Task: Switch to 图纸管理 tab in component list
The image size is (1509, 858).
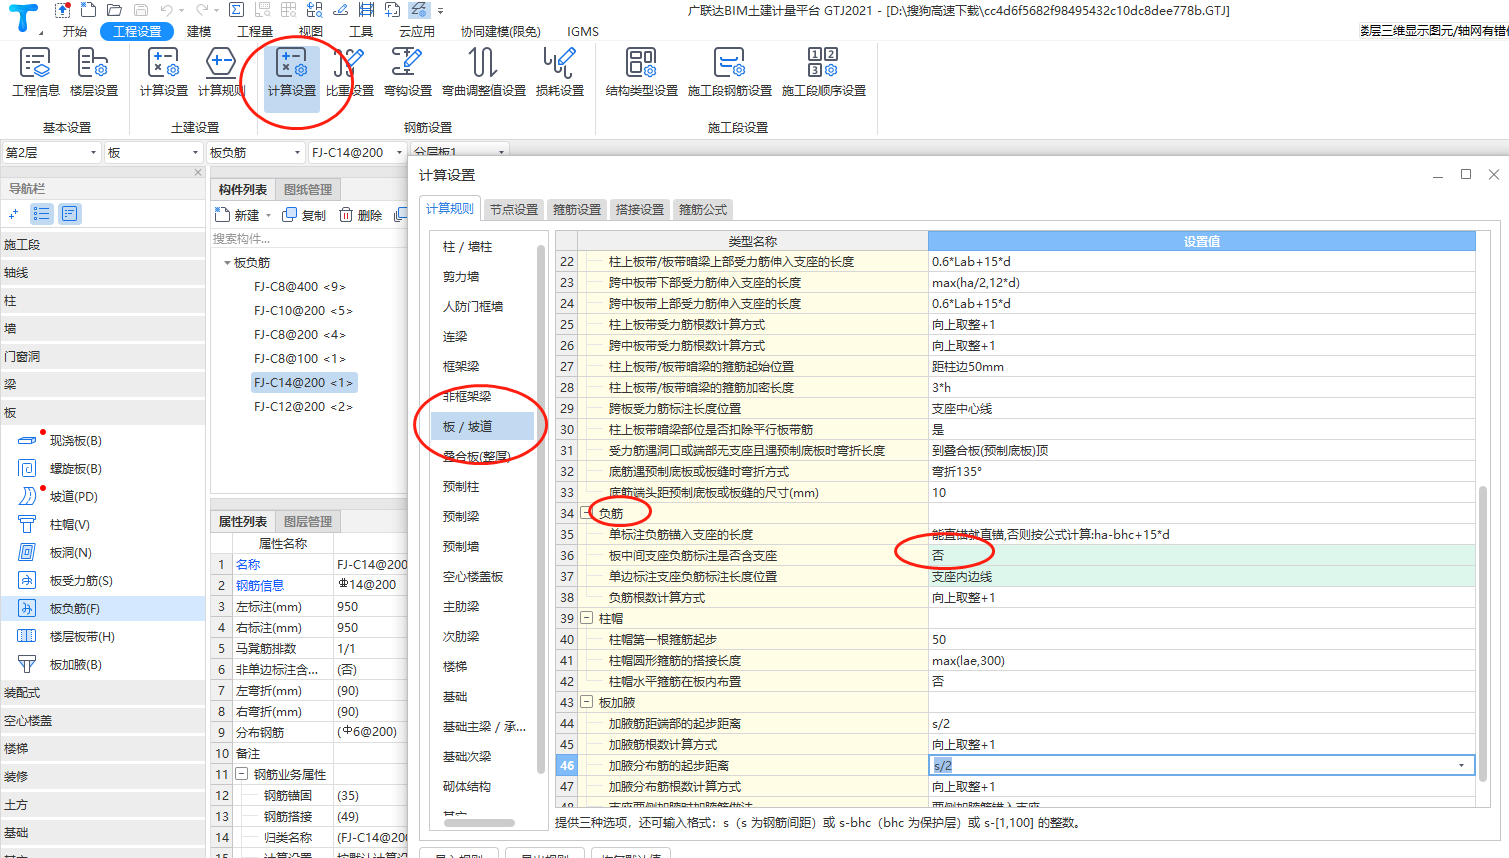Action: tap(308, 189)
